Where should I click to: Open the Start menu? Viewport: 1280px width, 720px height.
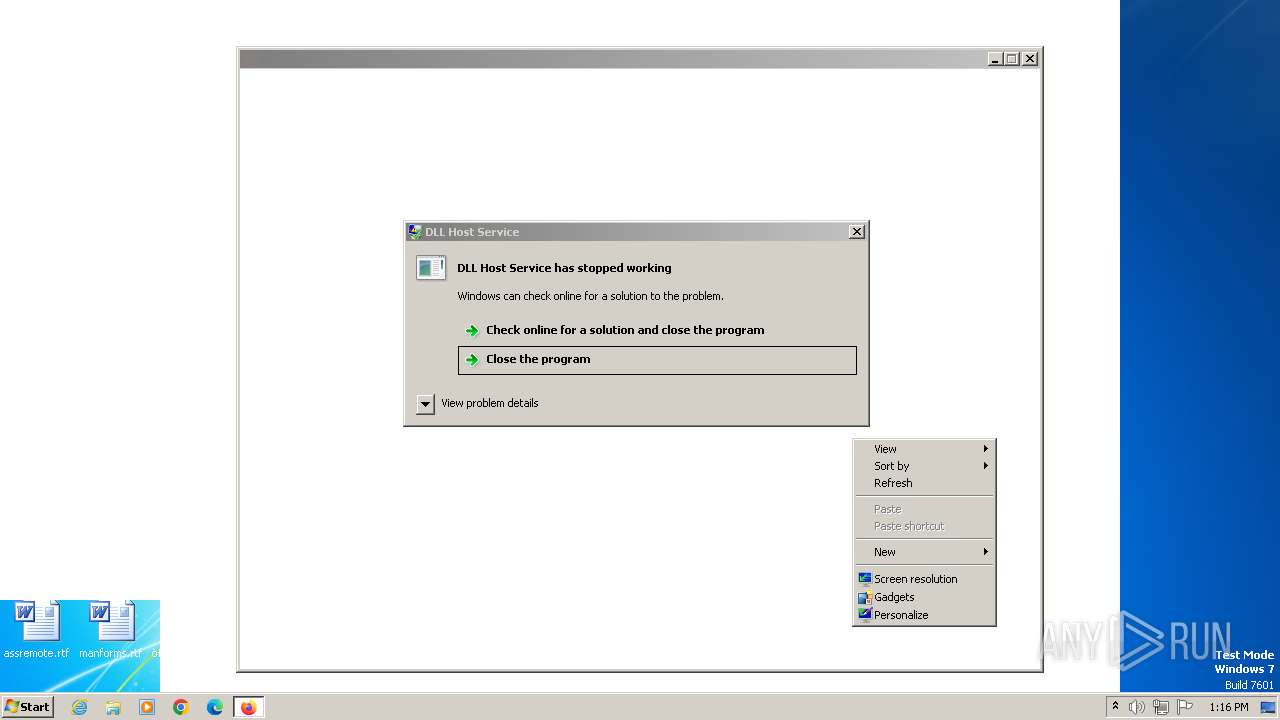[x=27, y=707]
